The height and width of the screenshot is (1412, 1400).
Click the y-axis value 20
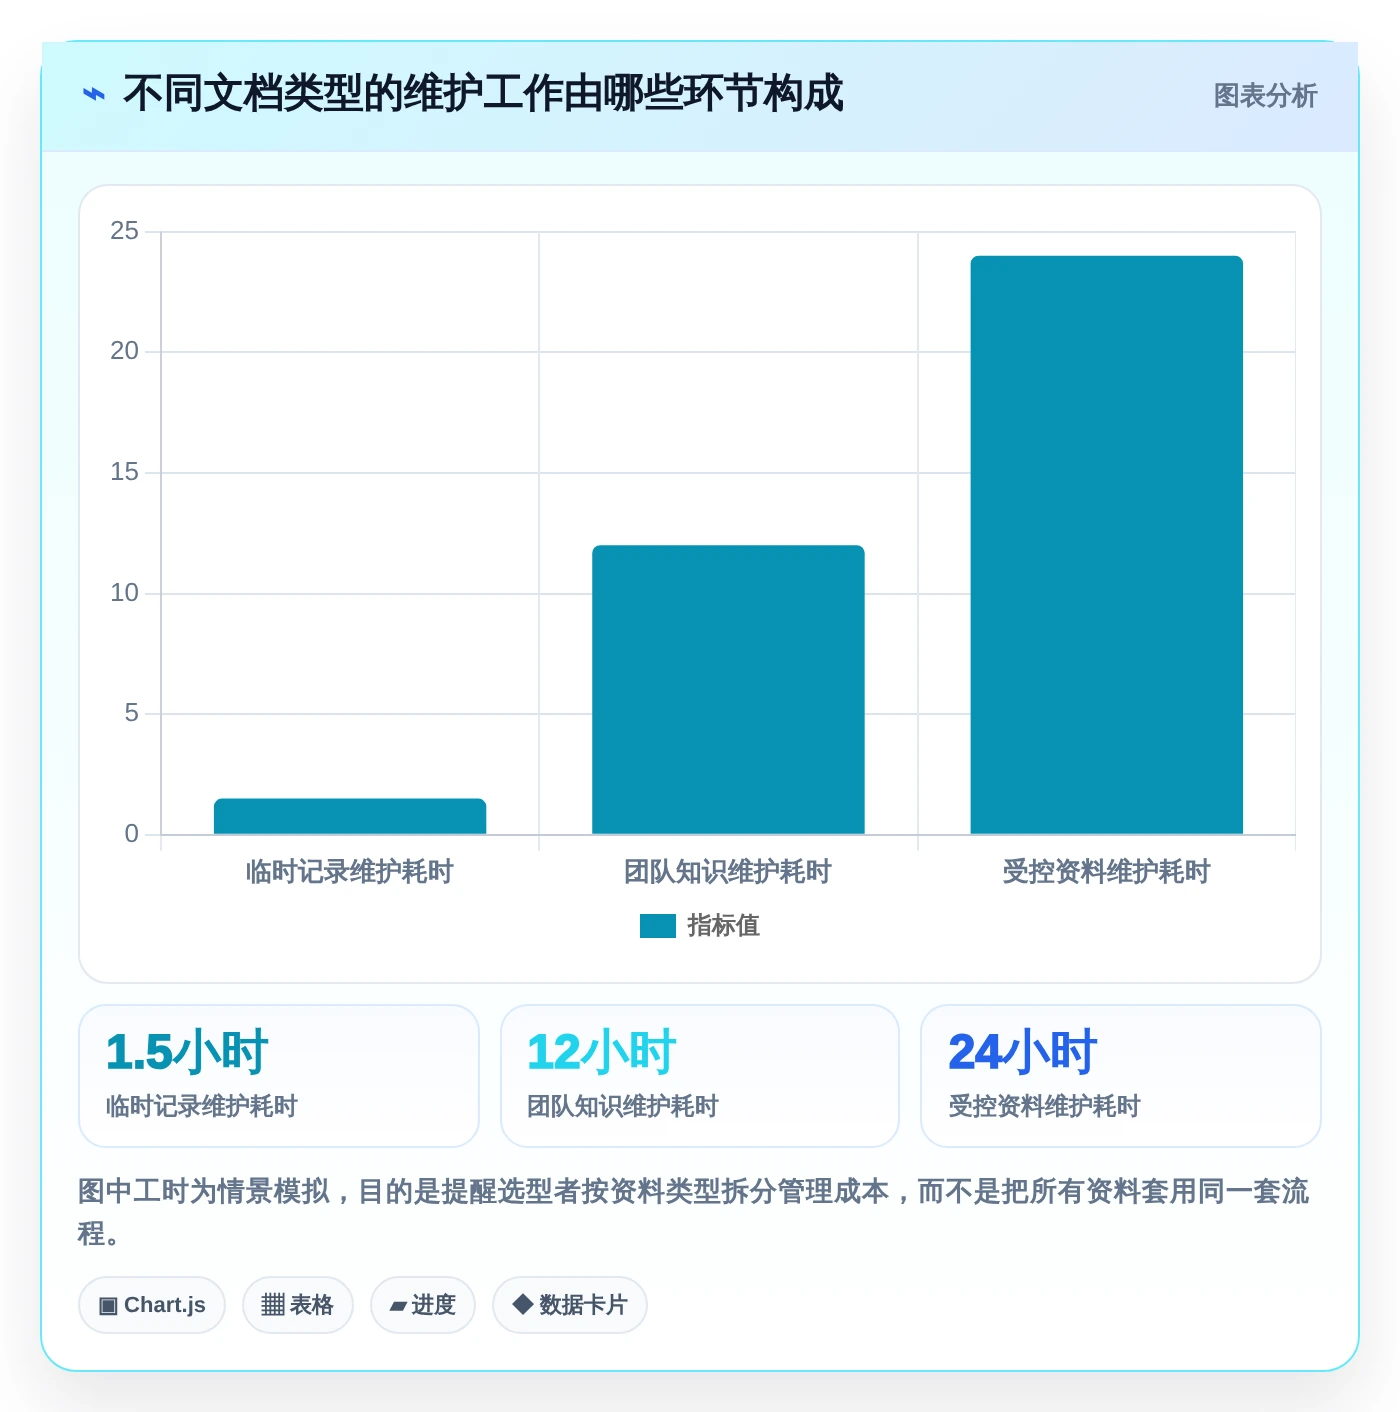click(x=124, y=351)
